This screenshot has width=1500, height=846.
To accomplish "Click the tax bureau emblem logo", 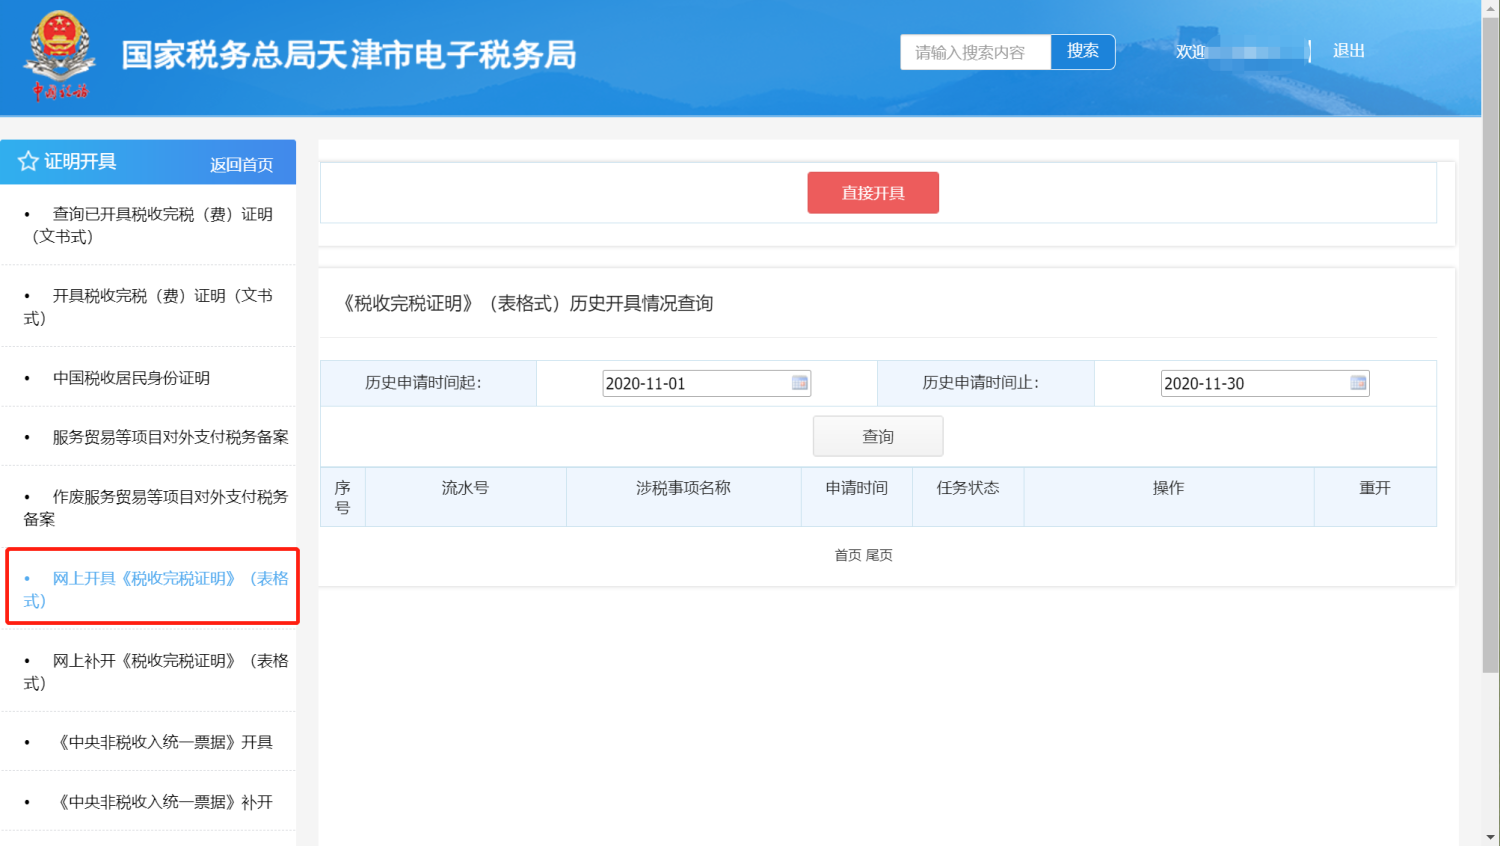I will (60, 56).
